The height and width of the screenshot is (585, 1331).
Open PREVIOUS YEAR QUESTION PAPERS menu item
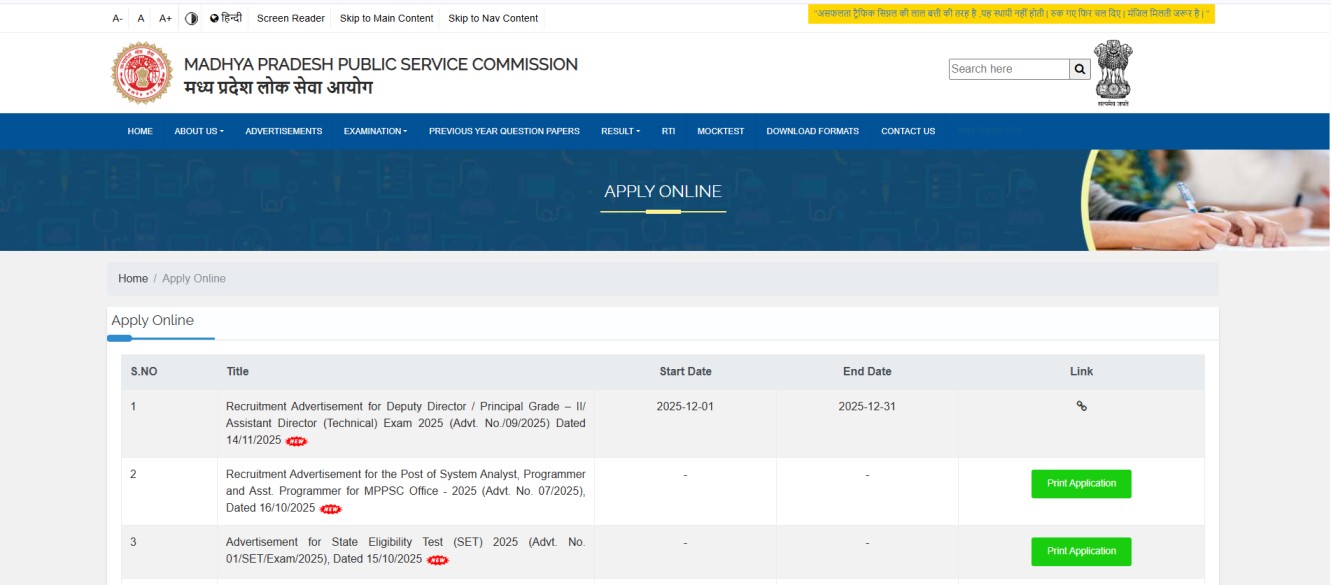504,130
